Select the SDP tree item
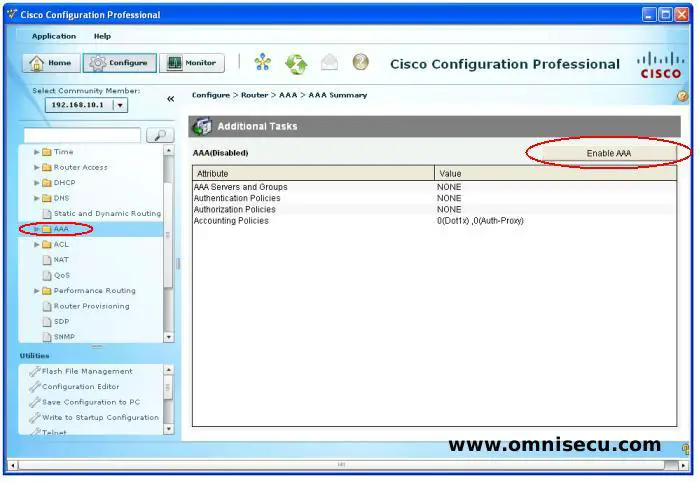 61,322
